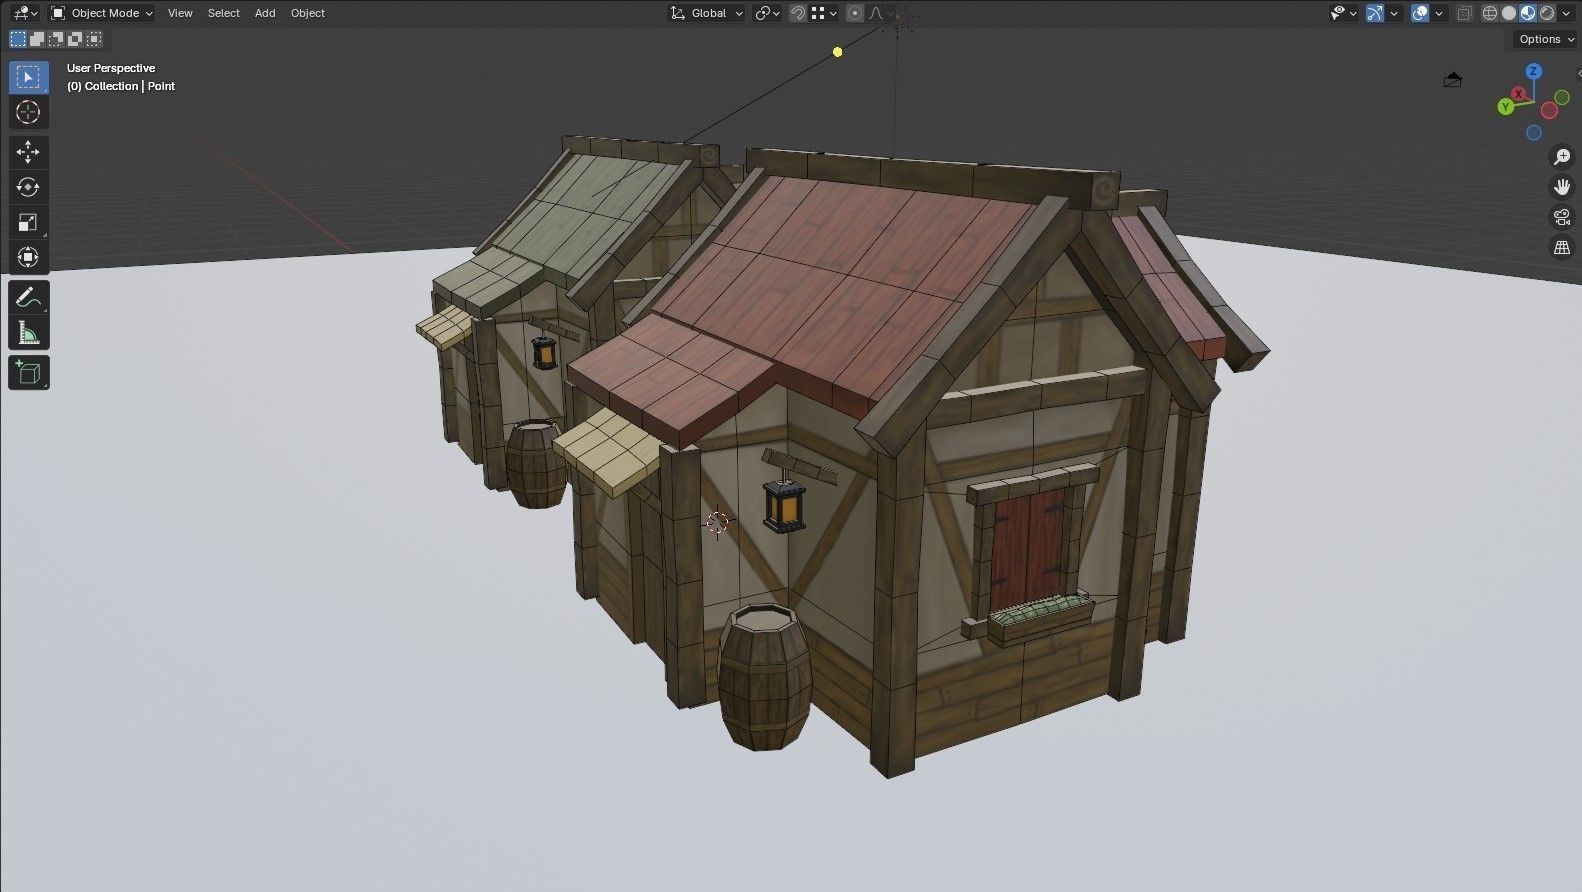This screenshot has width=1582, height=892.
Task: Choose the Move tool
Action: (28, 152)
